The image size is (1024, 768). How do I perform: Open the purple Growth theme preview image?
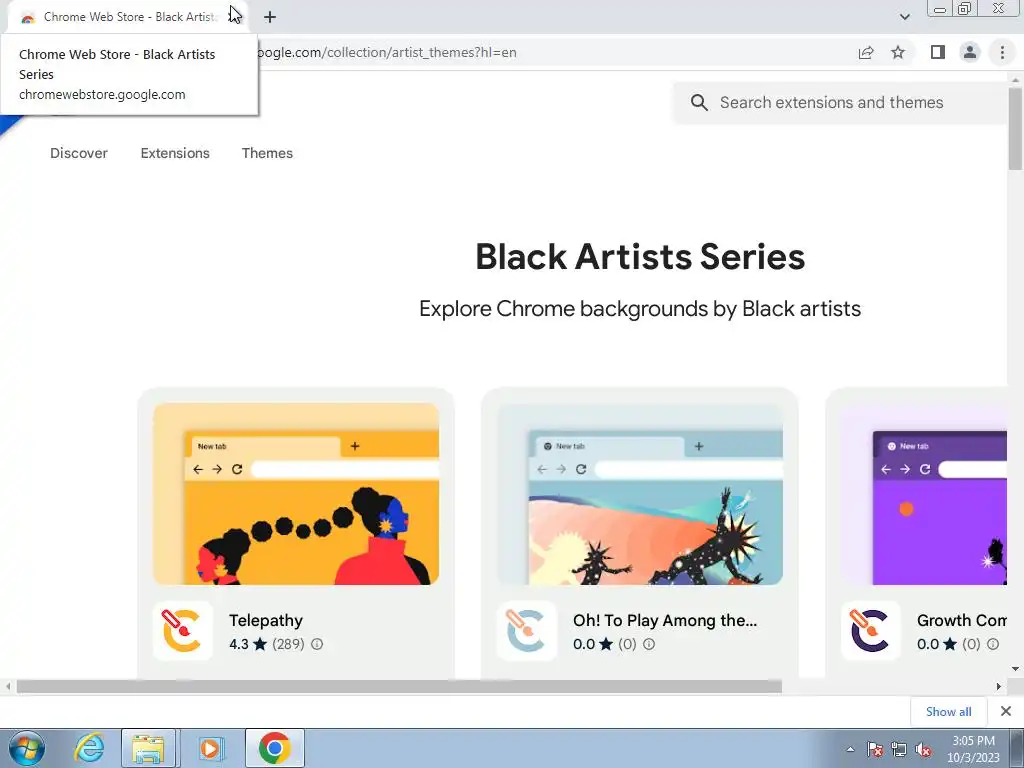(924, 494)
